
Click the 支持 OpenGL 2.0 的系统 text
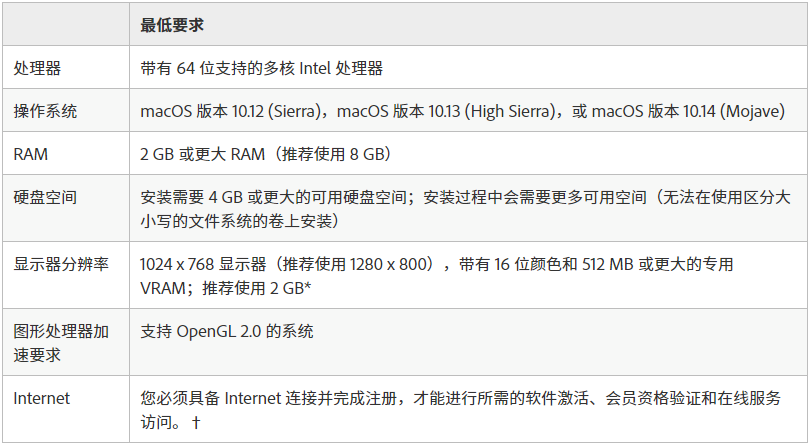[x=227, y=331]
